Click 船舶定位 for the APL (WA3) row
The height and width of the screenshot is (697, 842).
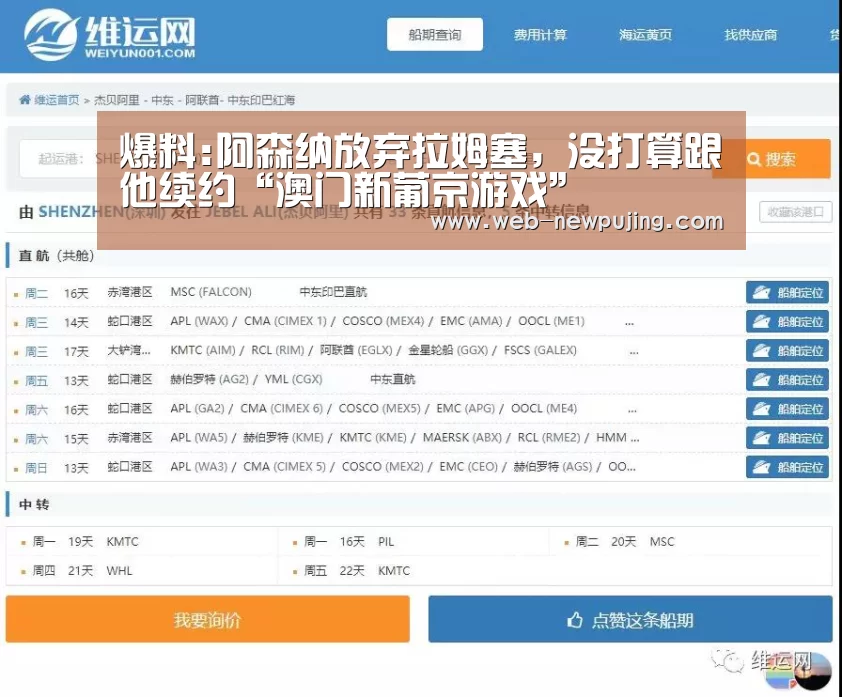pos(787,467)
